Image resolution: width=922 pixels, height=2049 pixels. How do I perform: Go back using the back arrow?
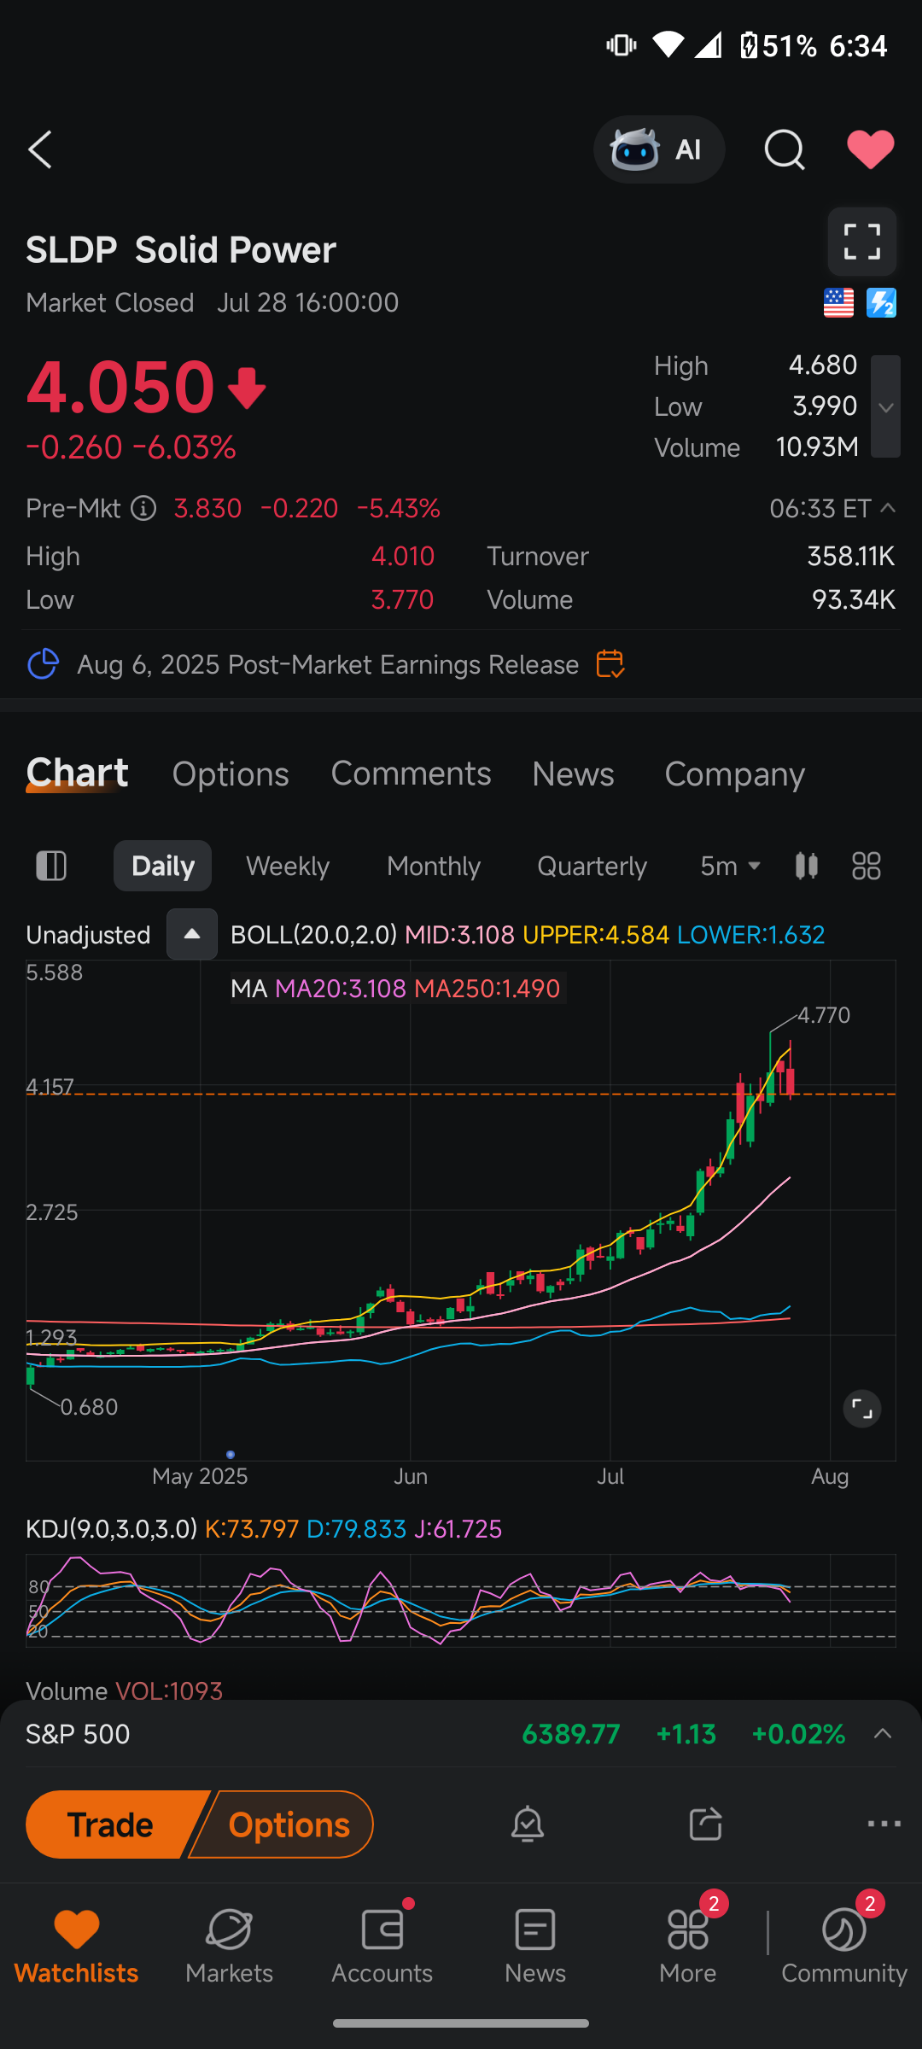[40, 150]
